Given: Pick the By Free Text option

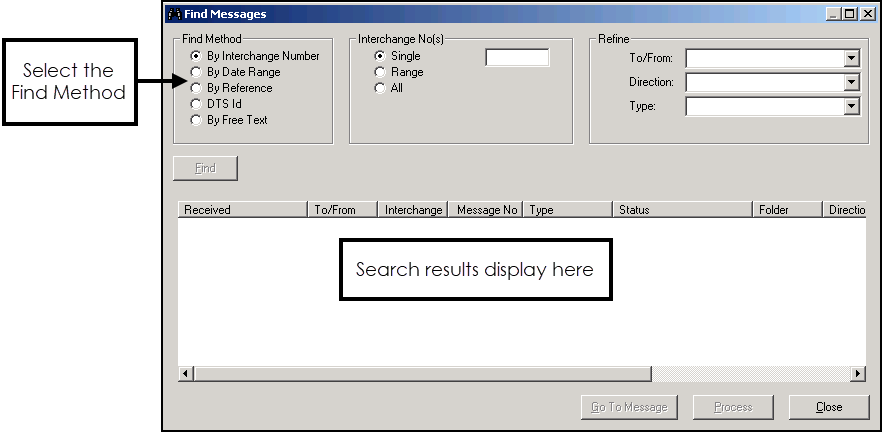Looking at the screenshot, I should [196, 120].
